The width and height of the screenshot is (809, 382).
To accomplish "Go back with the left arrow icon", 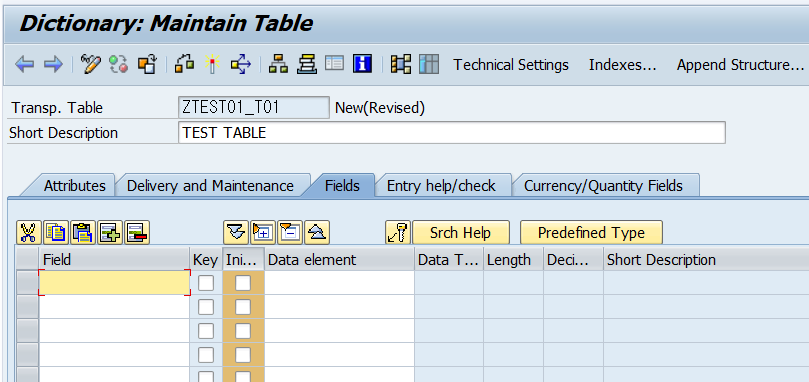I will [x=25, y=65].
